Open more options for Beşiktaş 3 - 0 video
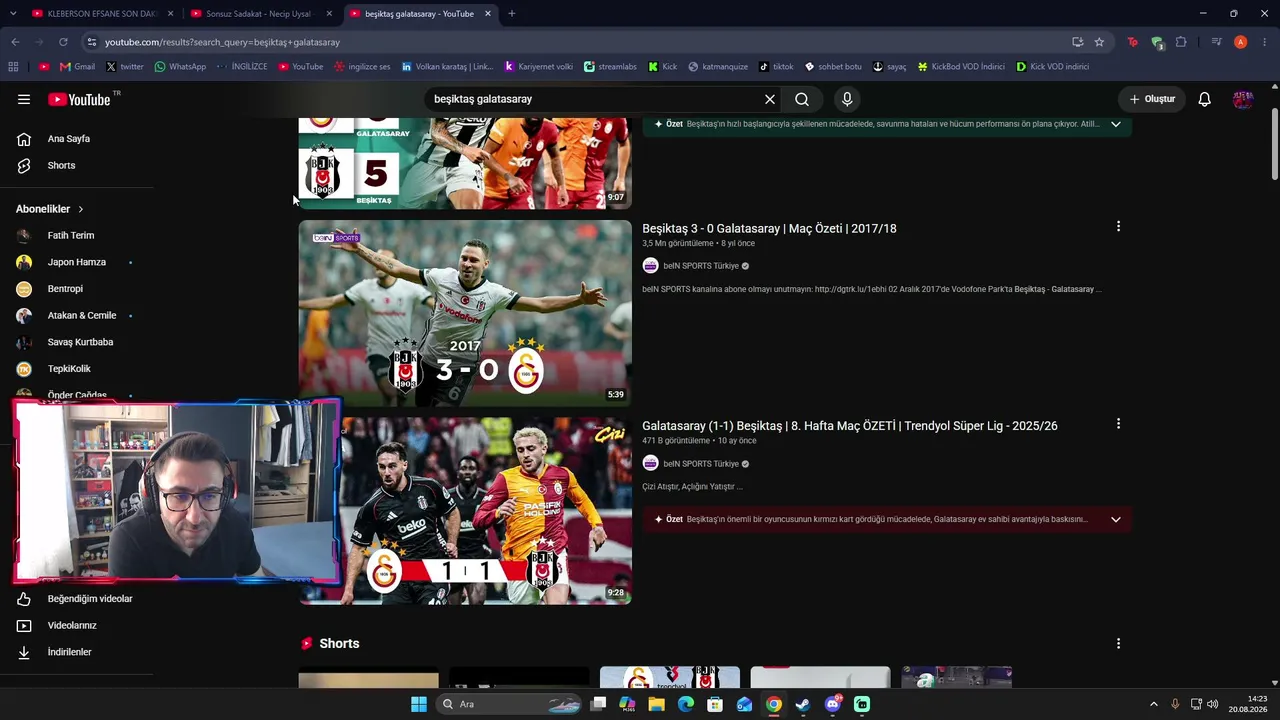 click(1118, 227)
